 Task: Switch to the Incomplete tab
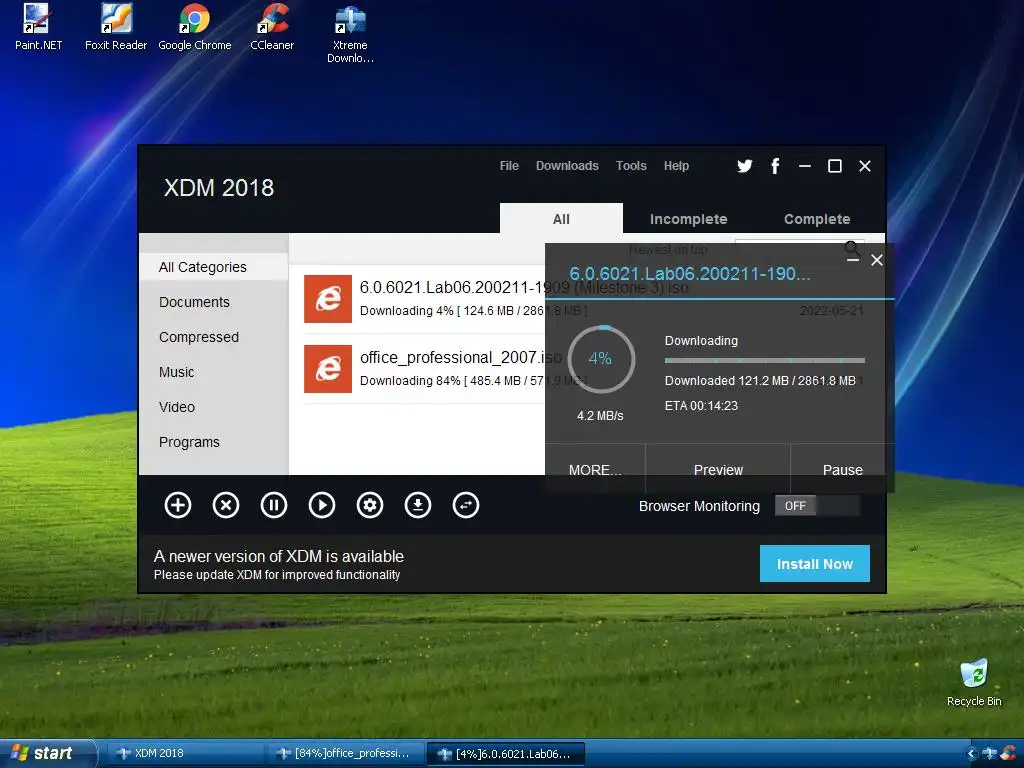[688, 219]
